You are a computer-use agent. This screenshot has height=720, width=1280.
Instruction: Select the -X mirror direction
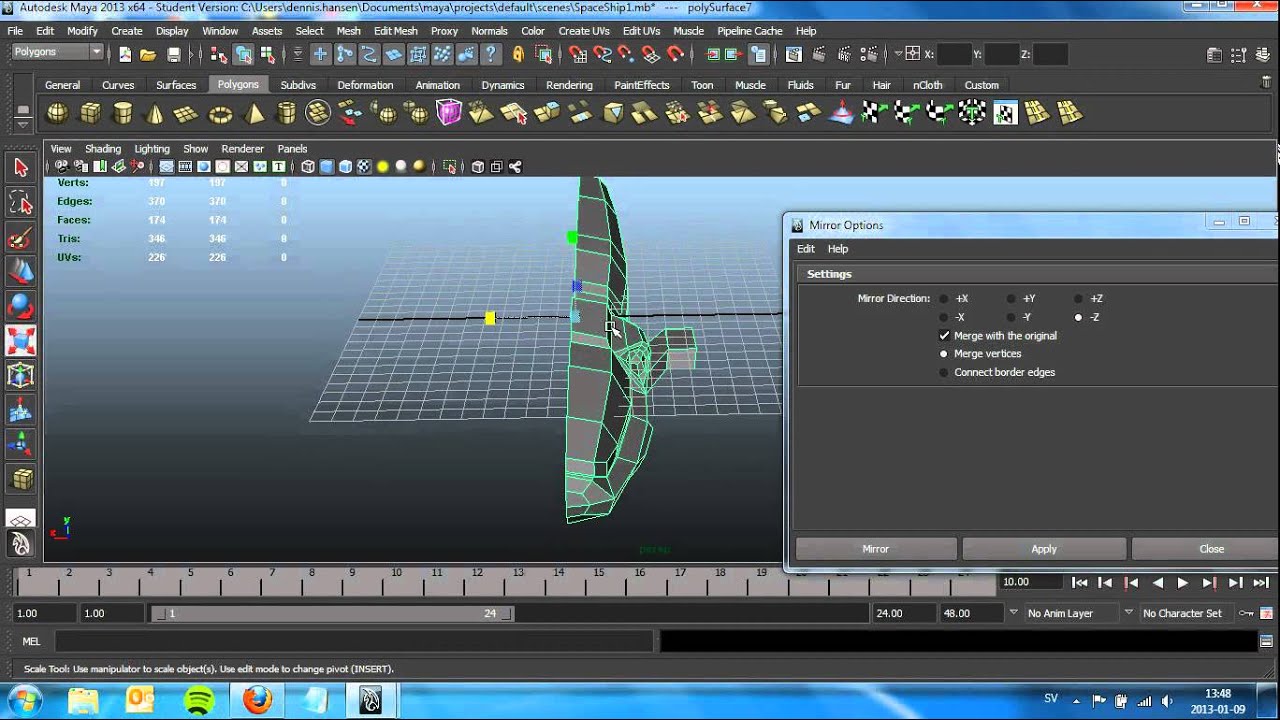944,317
